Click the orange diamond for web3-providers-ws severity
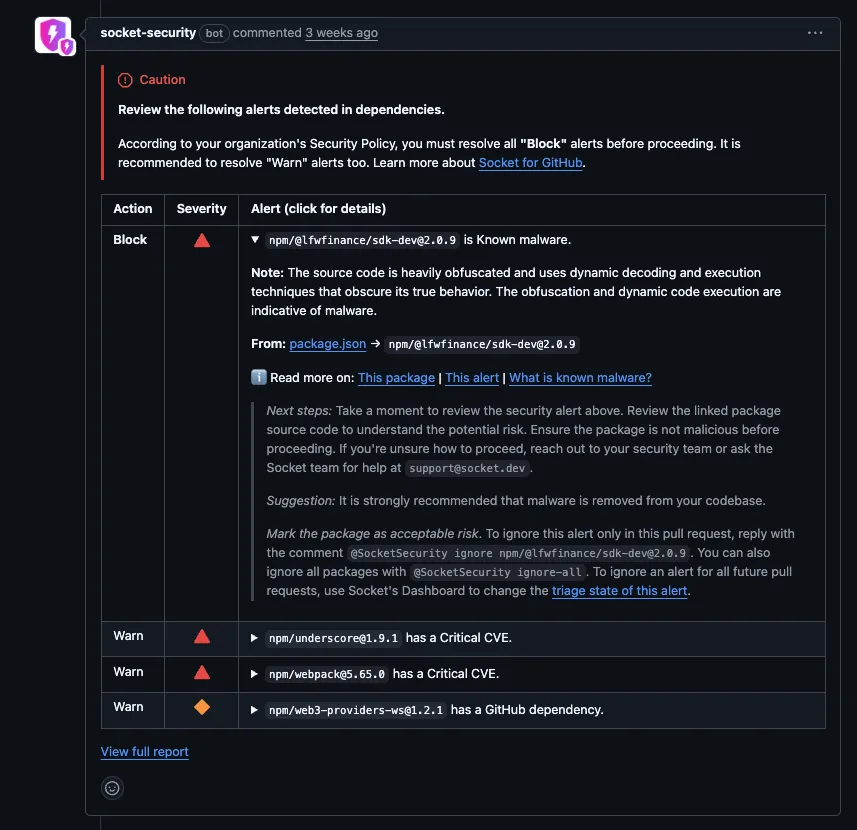 (201, 708)
